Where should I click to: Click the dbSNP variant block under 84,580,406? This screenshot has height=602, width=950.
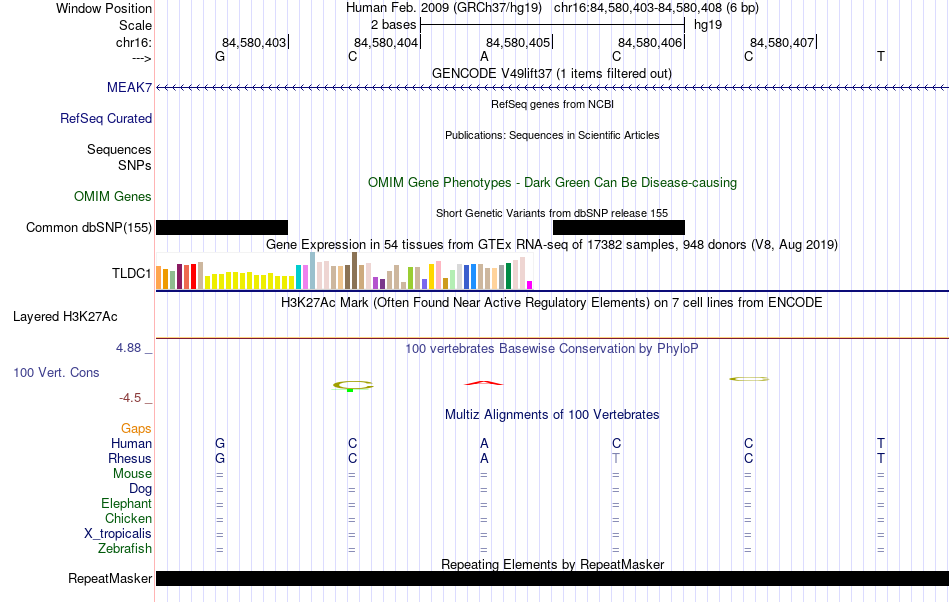pos(619,227)
